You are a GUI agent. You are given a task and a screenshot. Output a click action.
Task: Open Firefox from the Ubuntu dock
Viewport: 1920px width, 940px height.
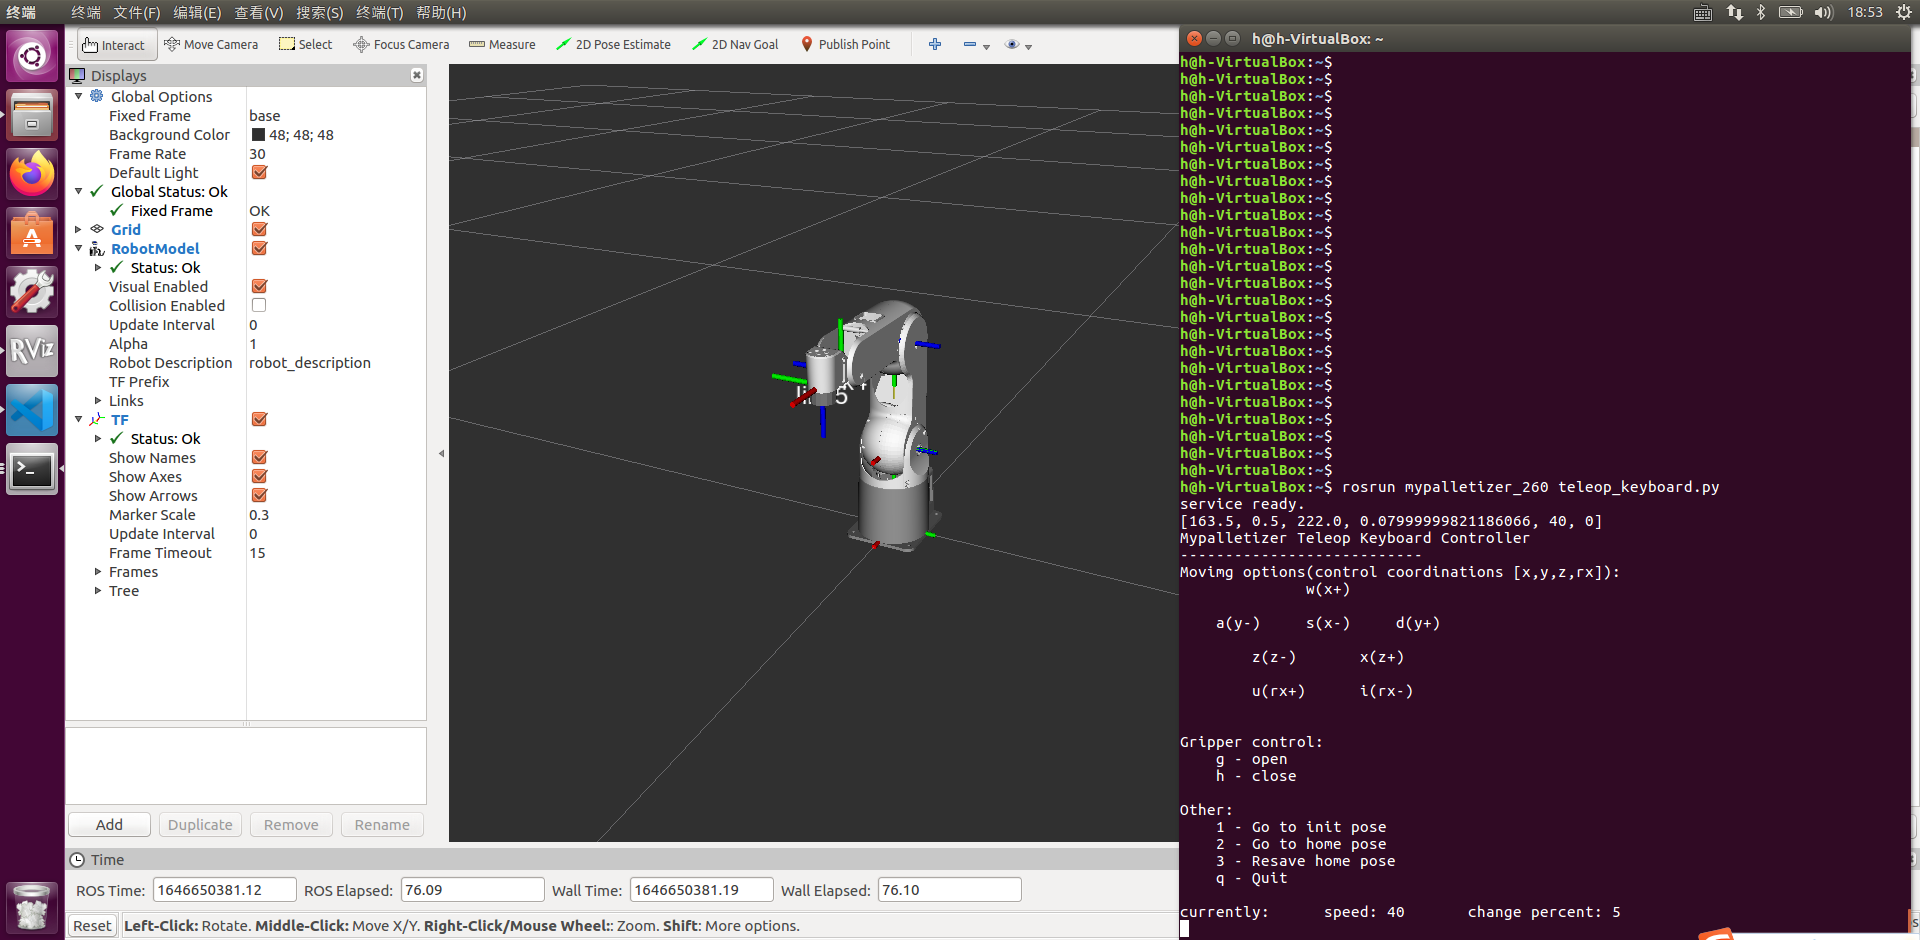tap(32, 175)
